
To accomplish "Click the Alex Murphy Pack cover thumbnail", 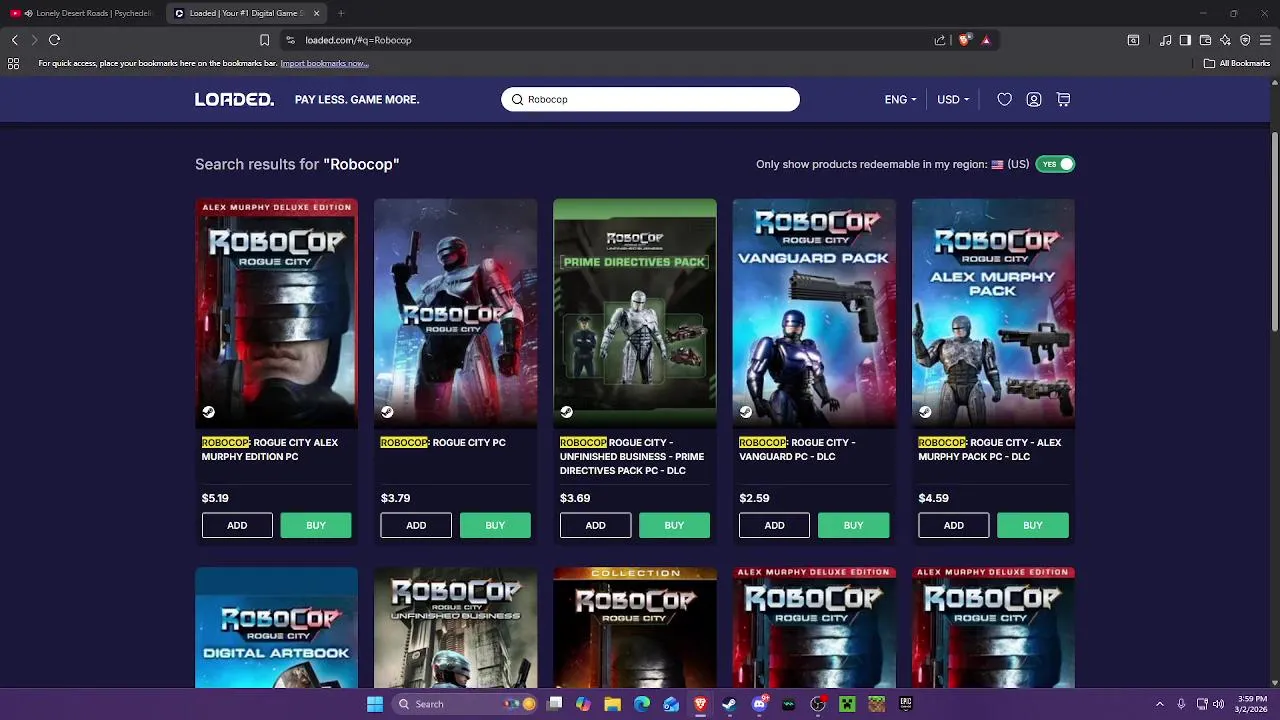I will [993, 313].
